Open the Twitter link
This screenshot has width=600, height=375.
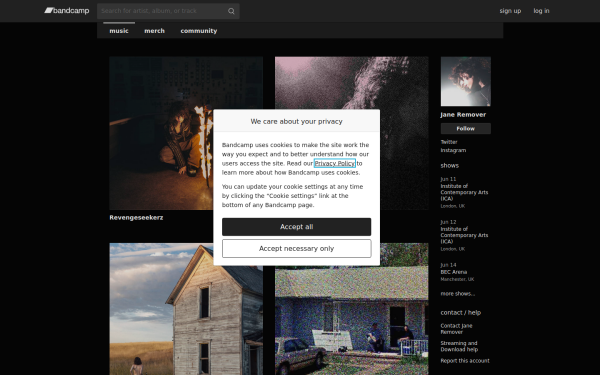449,142
